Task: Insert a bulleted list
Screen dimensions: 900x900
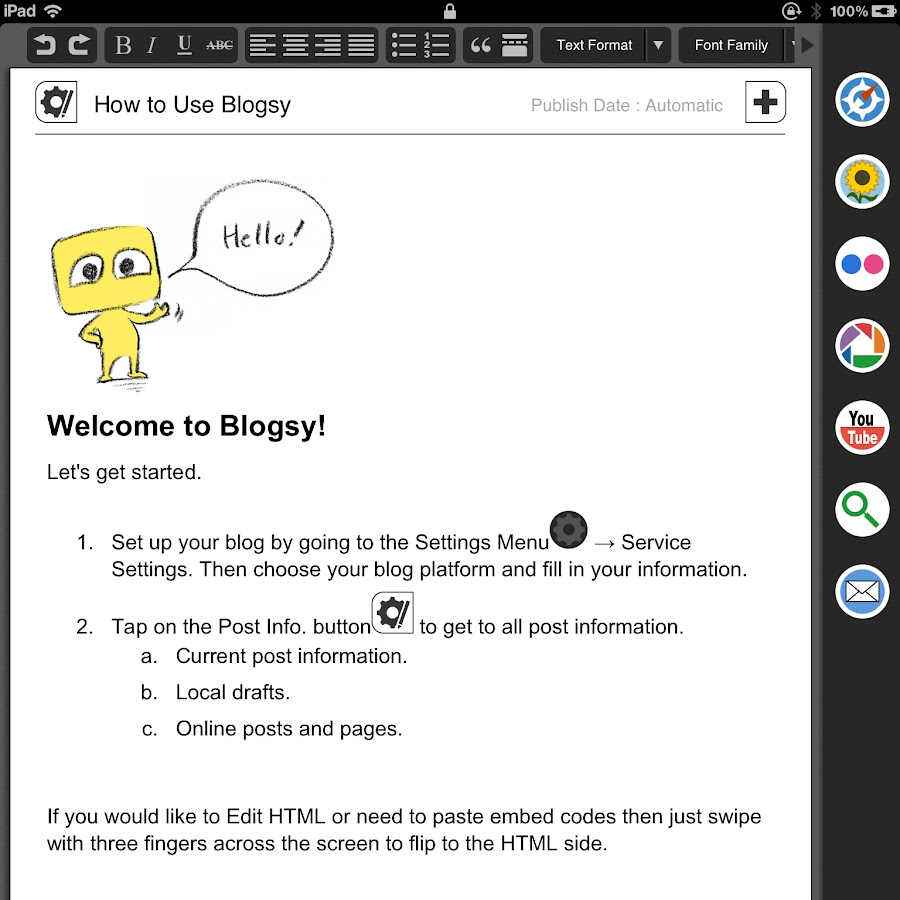Action: pyautogui.click(x=404, y=45)
